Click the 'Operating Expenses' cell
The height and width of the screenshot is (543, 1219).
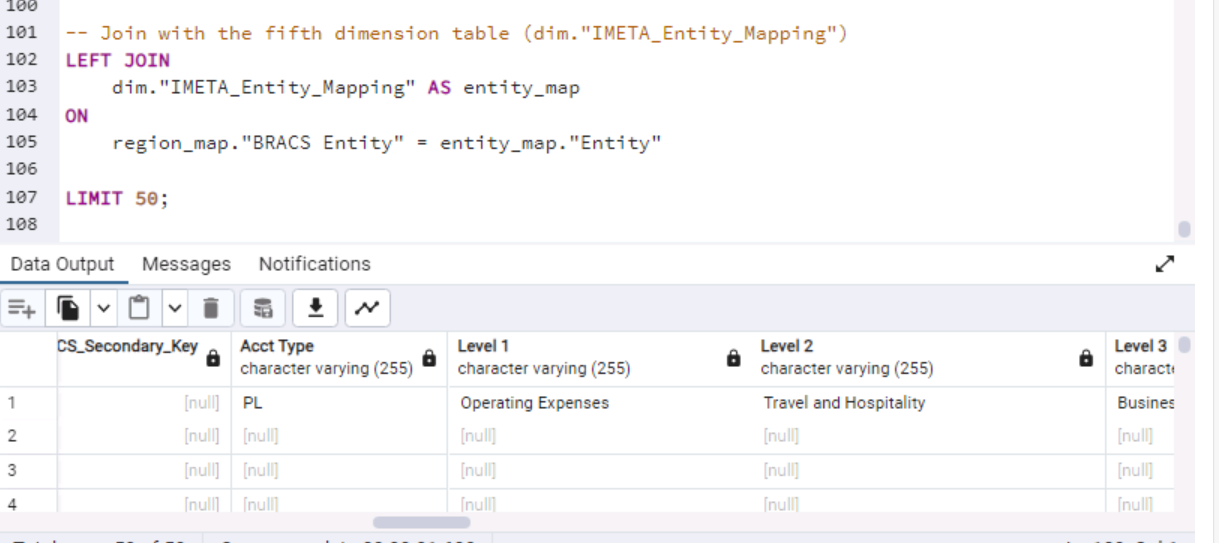(x=534, y=403)
